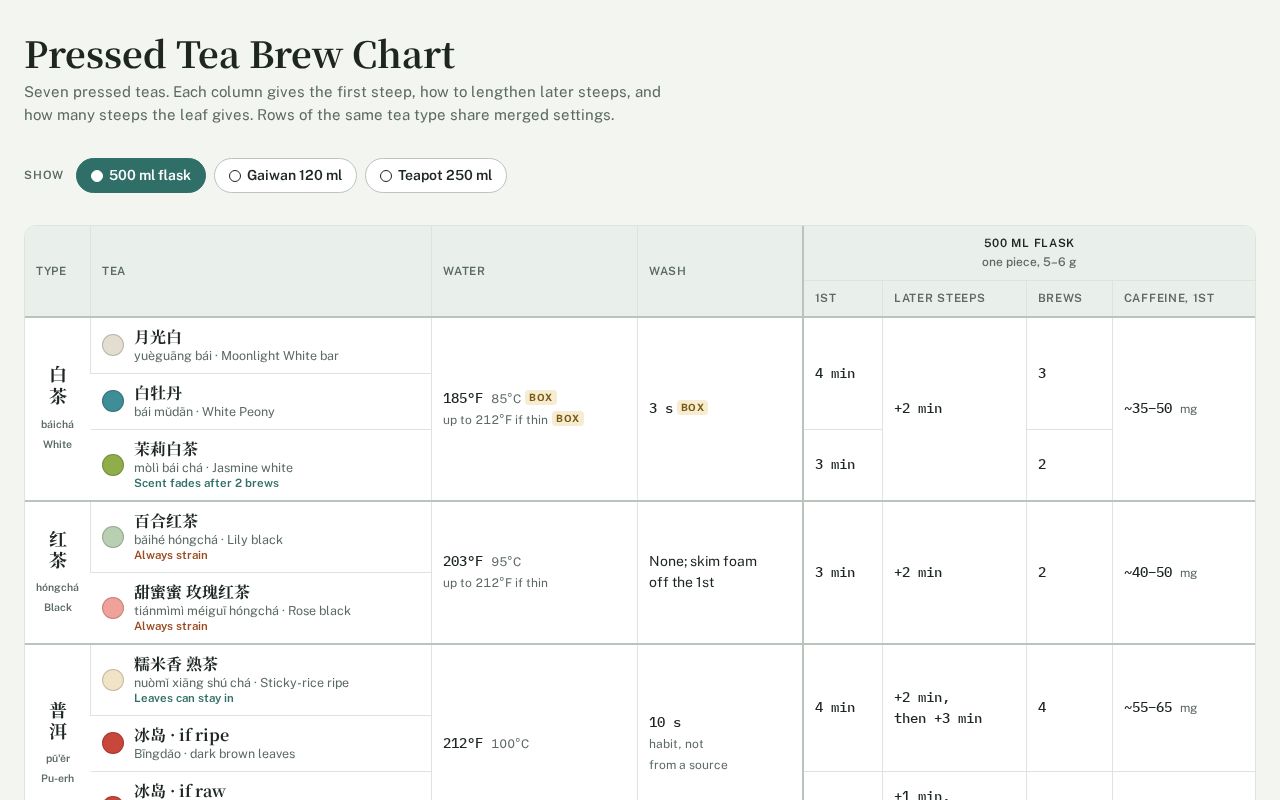
Task: Click the 红茶 Black type cell
Action: coord(58,572)
